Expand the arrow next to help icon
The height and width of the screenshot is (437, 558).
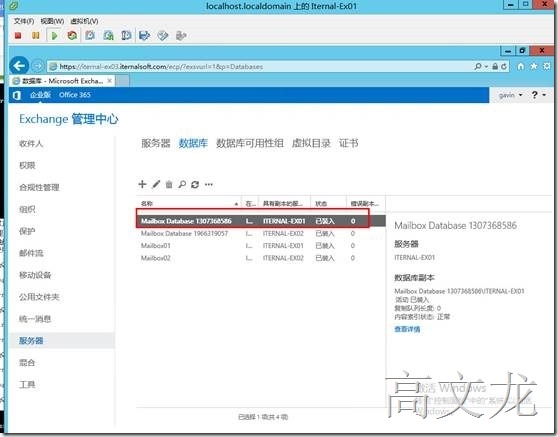[x=544, y=95]
